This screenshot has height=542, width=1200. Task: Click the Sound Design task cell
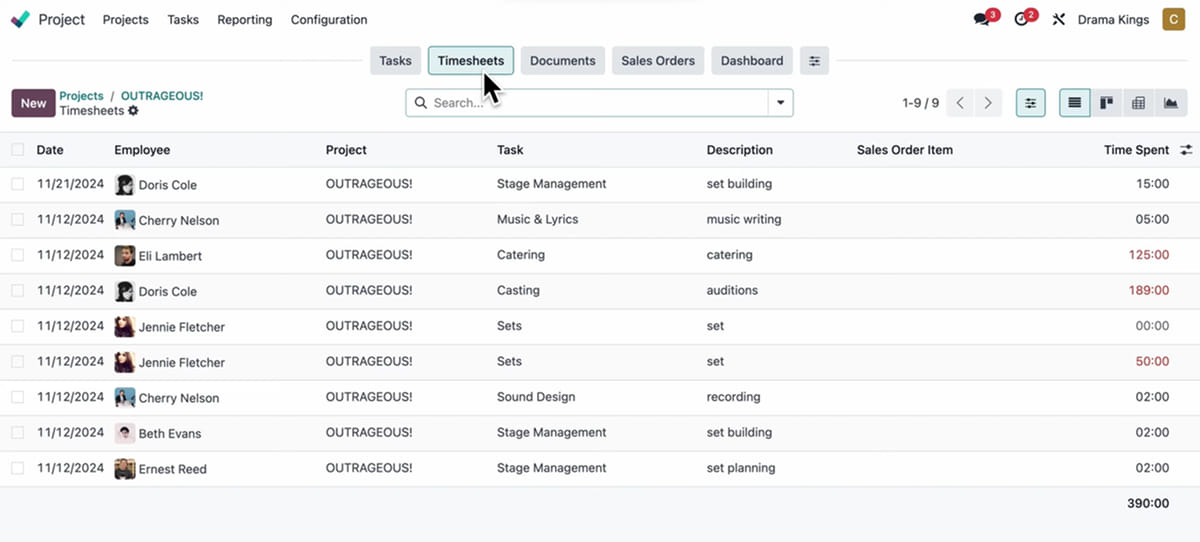point(536,397)
